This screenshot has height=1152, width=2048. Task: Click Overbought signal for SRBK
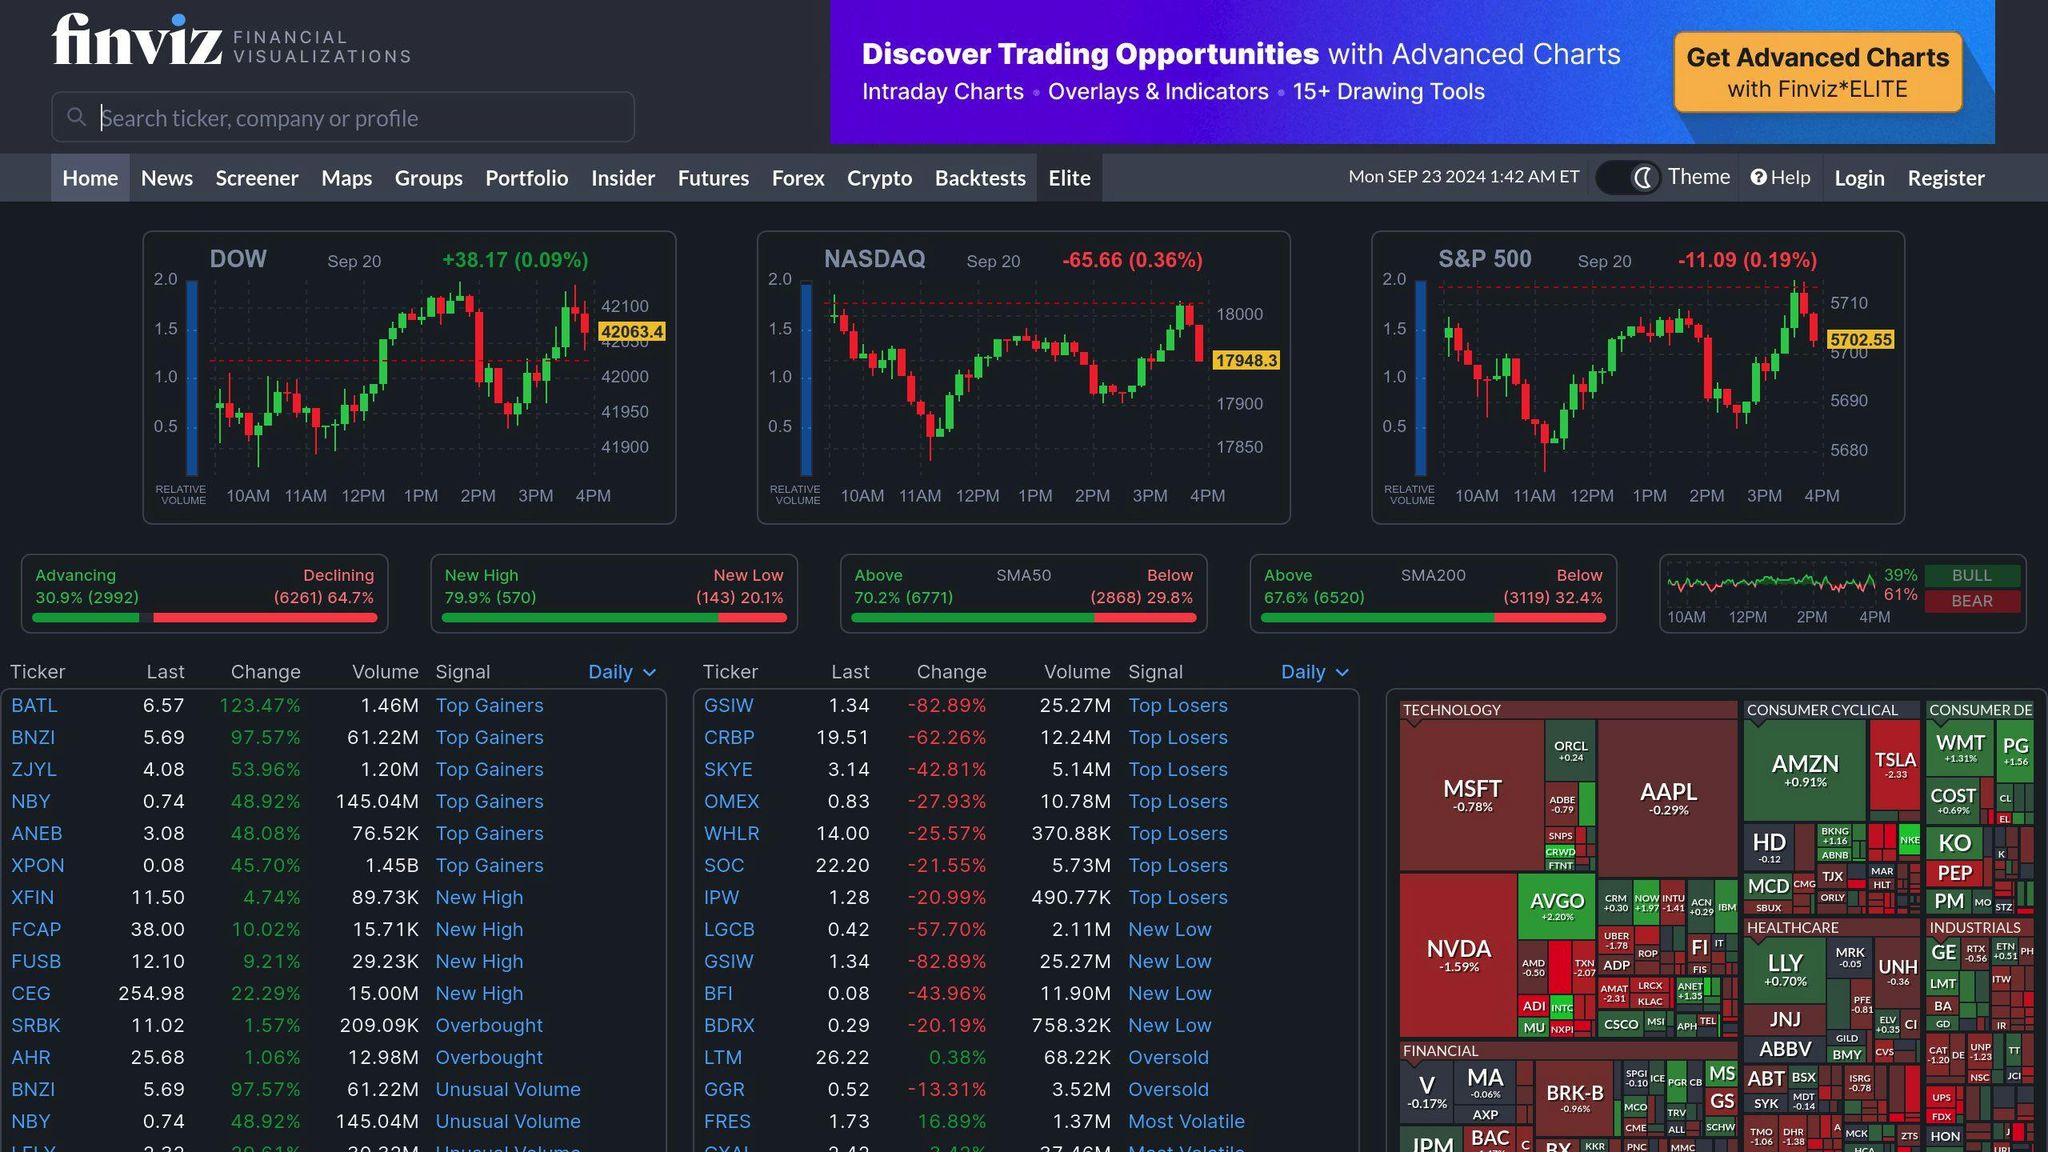click(489, 1025)
